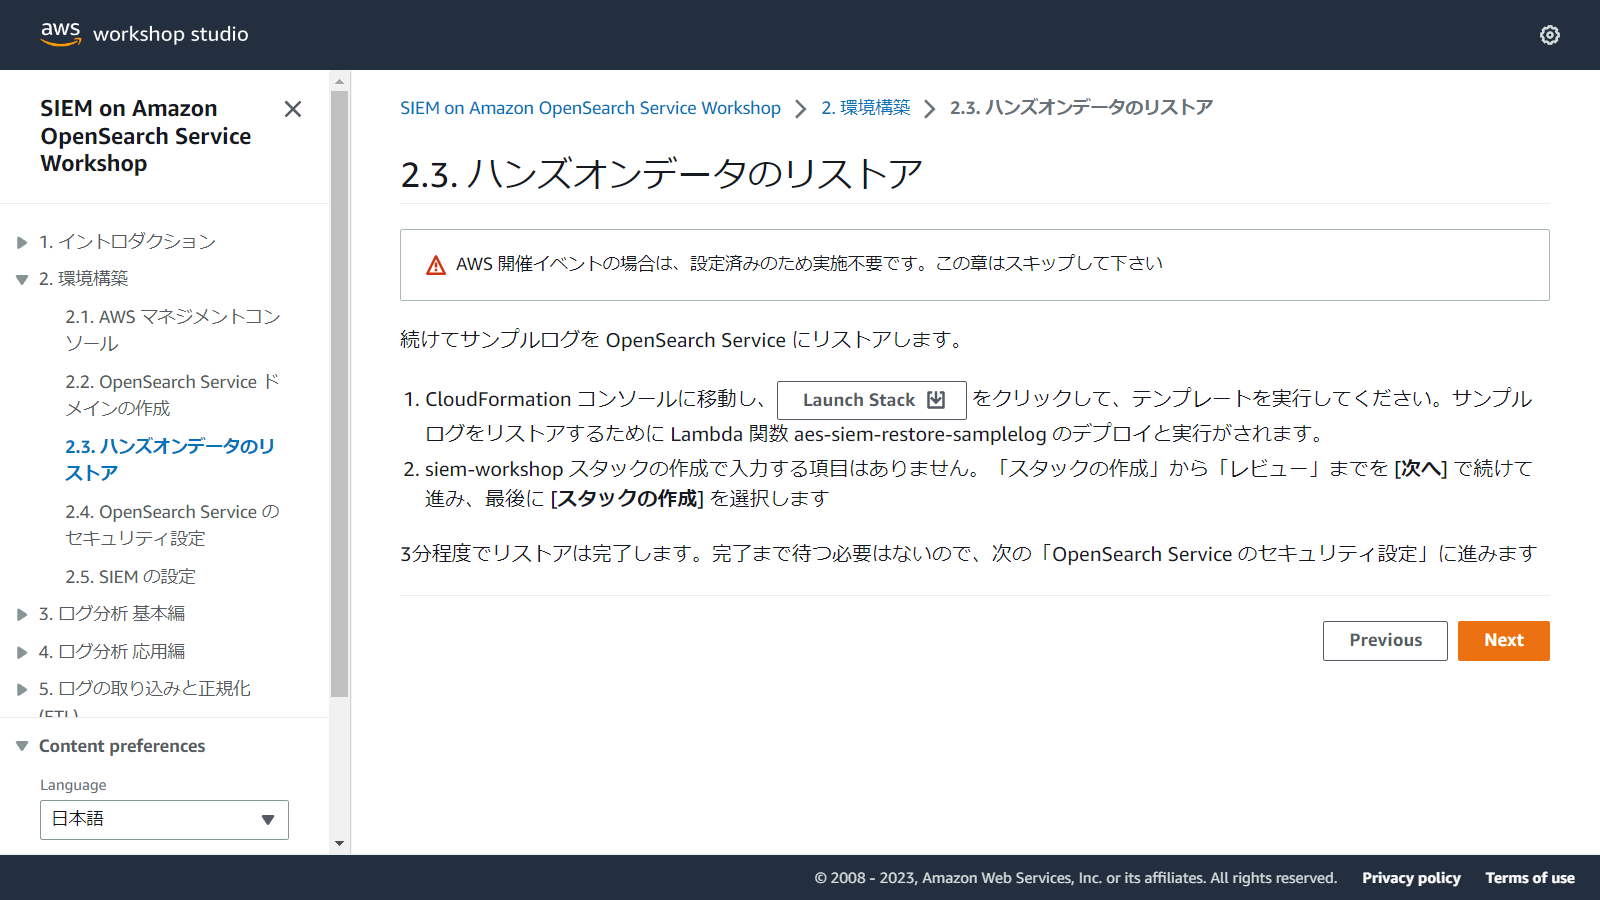The height and width of the screenshot is (900, 1600).
Task: Open the Language dropdown showing 日本語
Action: [164, 820]
